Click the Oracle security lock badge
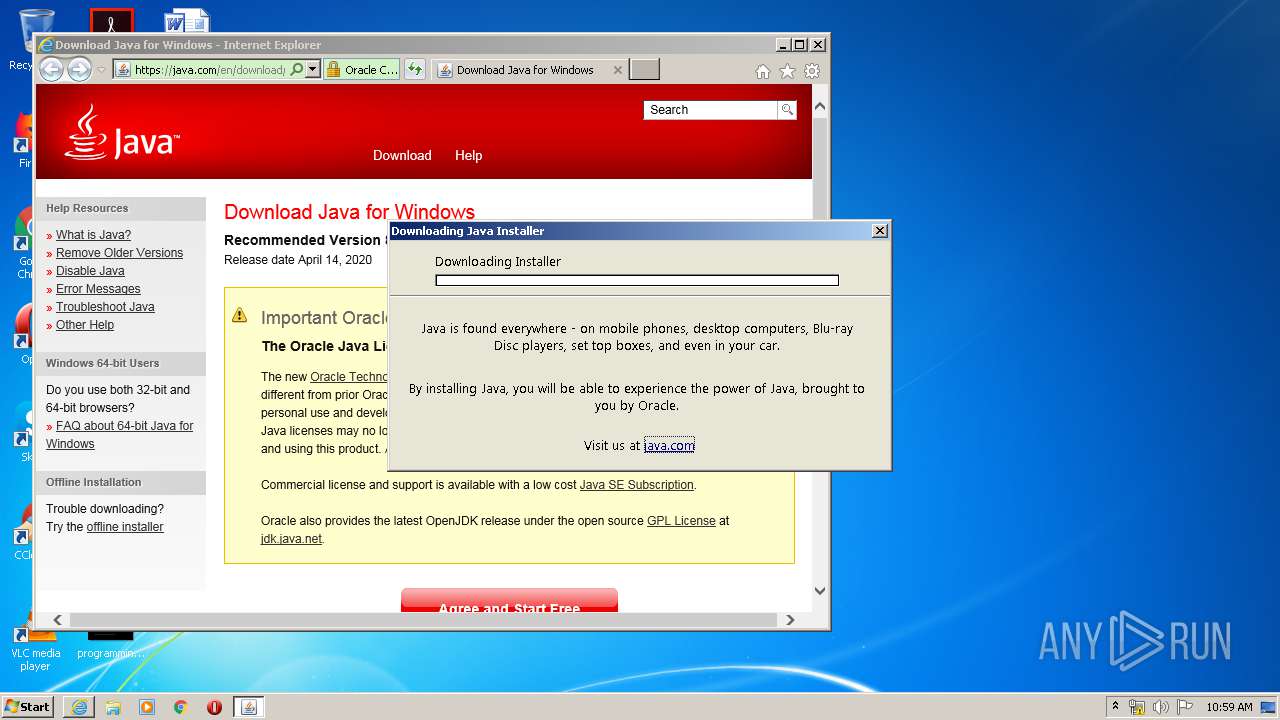The image size is (1280, 720). 361,70
